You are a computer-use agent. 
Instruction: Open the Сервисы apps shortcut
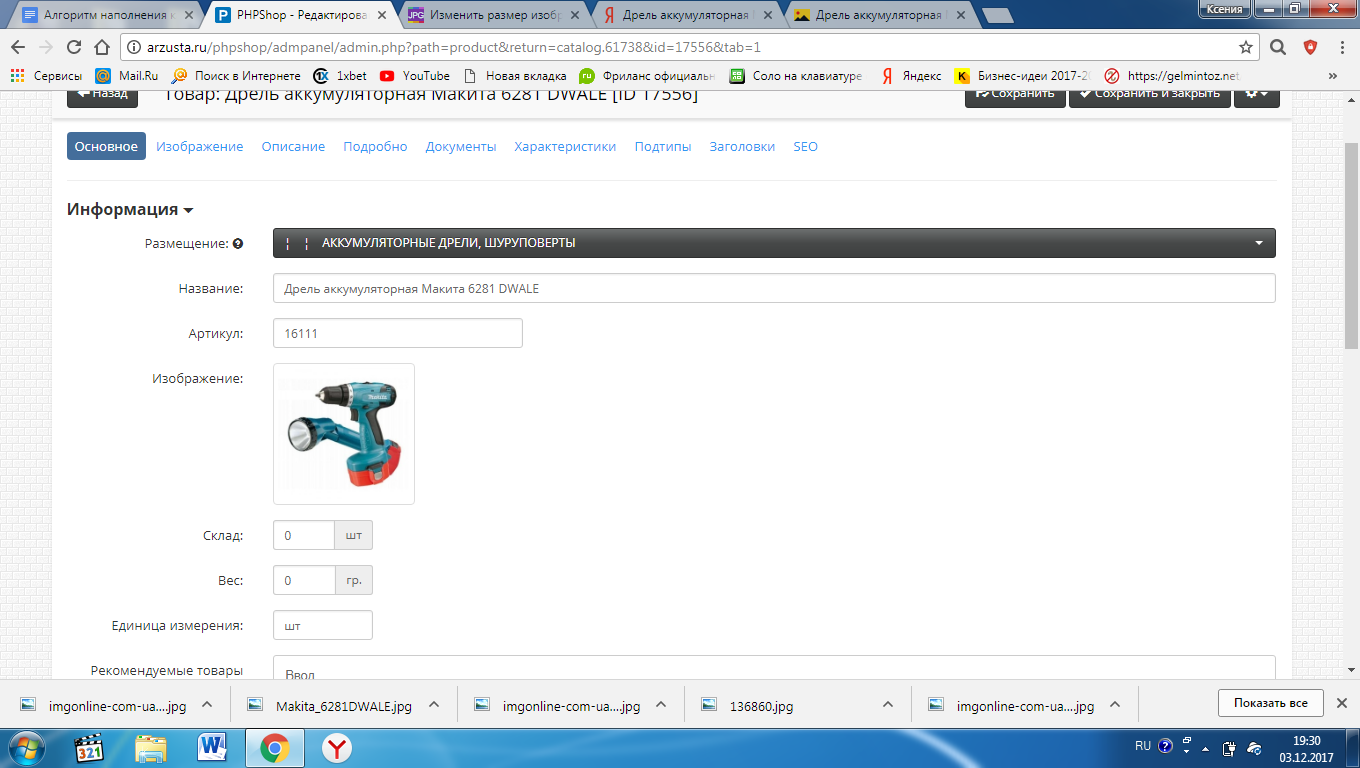click(x=46, y=76)
